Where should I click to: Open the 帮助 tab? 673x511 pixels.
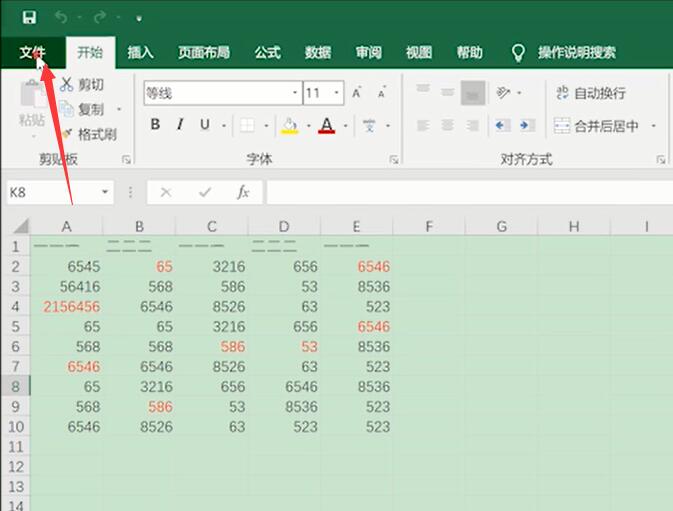[470, 53]
